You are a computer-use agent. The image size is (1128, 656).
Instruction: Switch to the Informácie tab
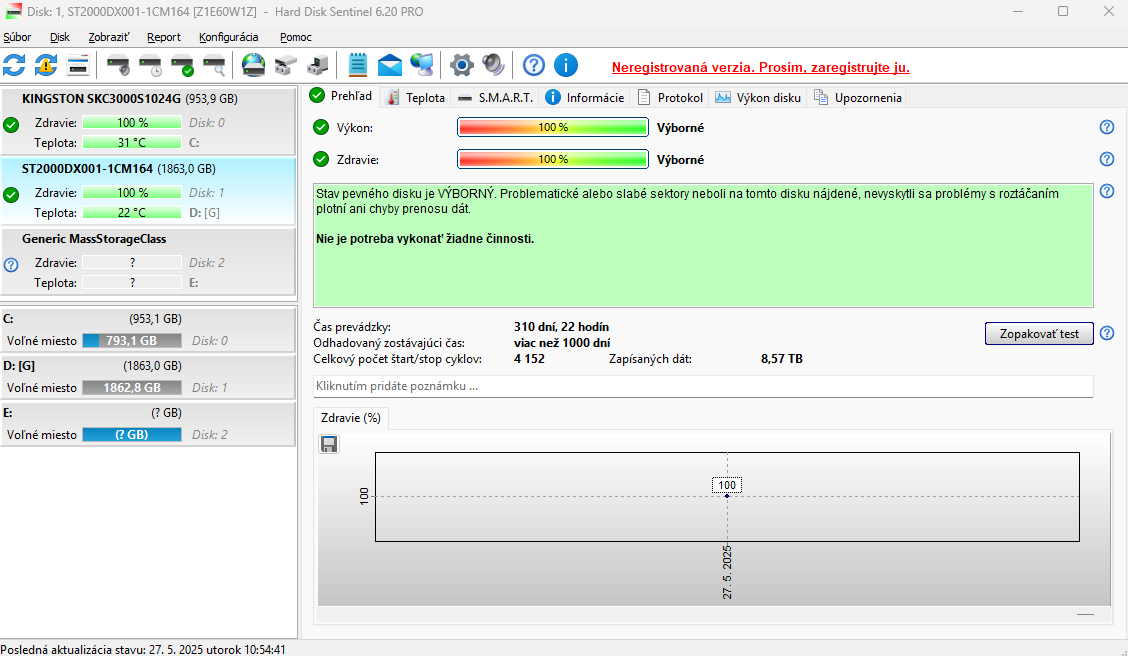click(x=585, y=98)
